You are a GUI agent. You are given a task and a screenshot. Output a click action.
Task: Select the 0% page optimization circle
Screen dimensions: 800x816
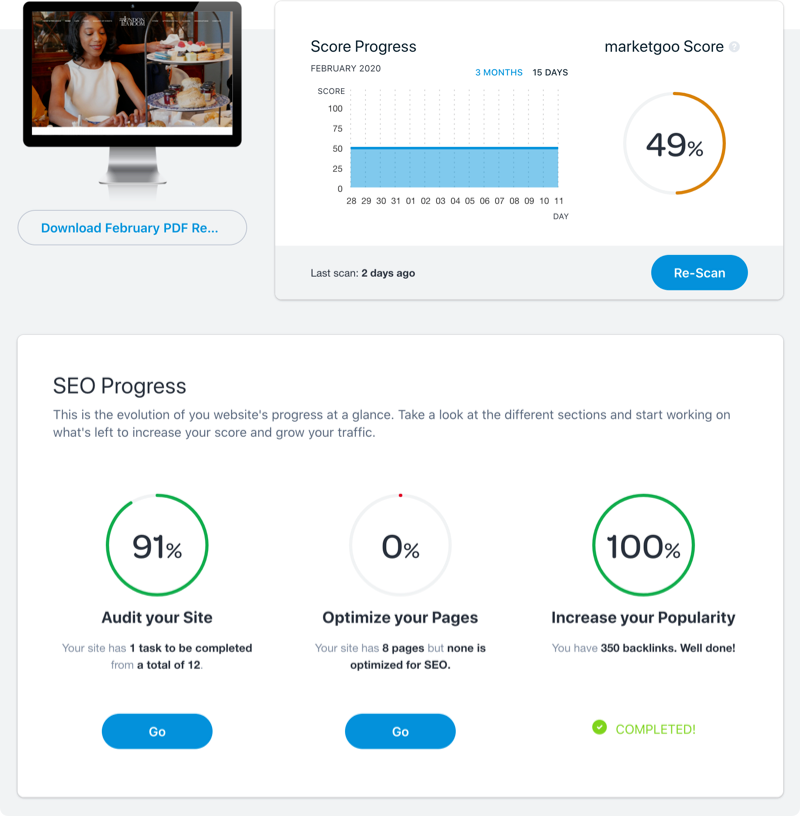click(400, 546)
